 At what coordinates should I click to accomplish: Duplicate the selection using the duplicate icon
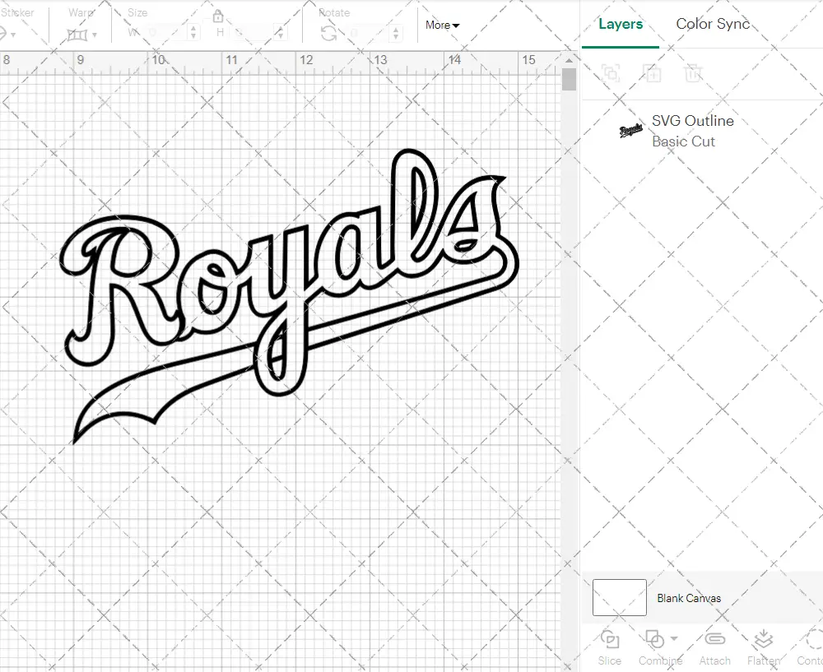click(654, 74)
